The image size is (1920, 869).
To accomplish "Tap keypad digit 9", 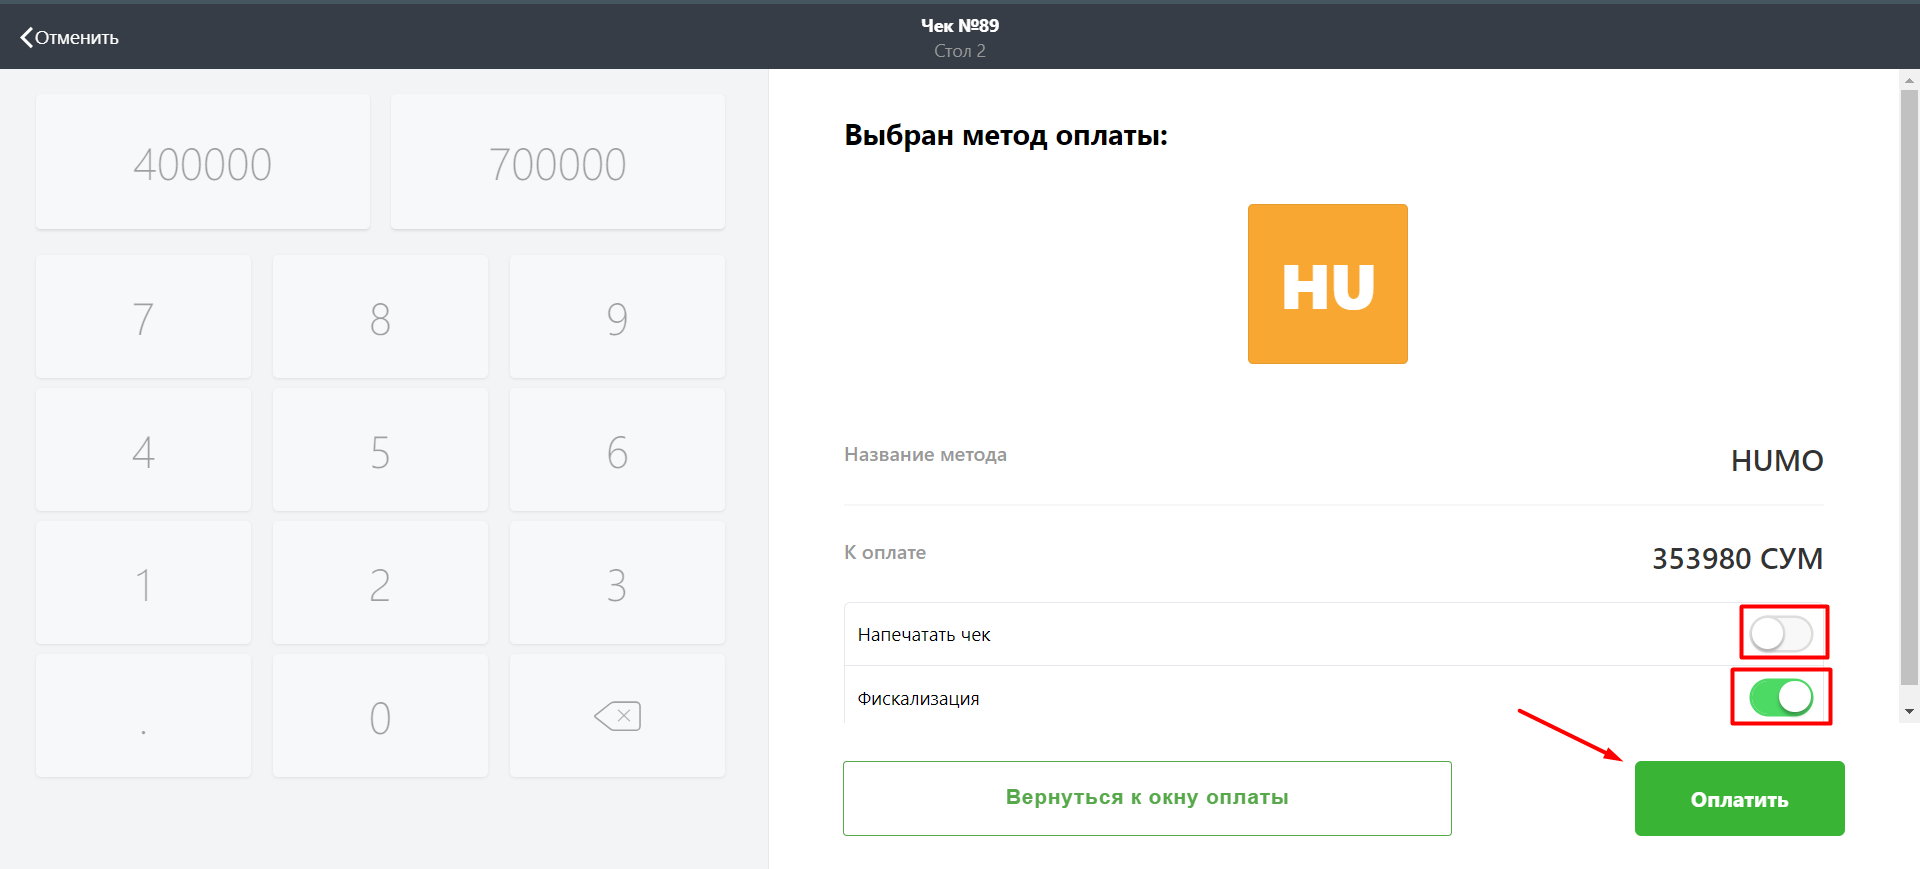I will [617, 317].
